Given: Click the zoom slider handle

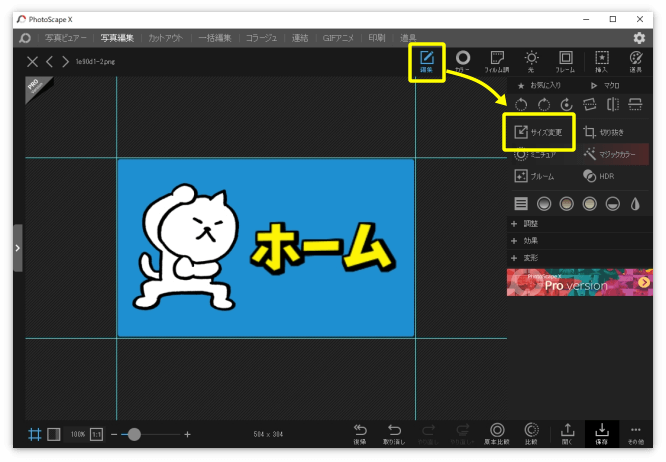Looking at the screenshot, I should point(134,434).
